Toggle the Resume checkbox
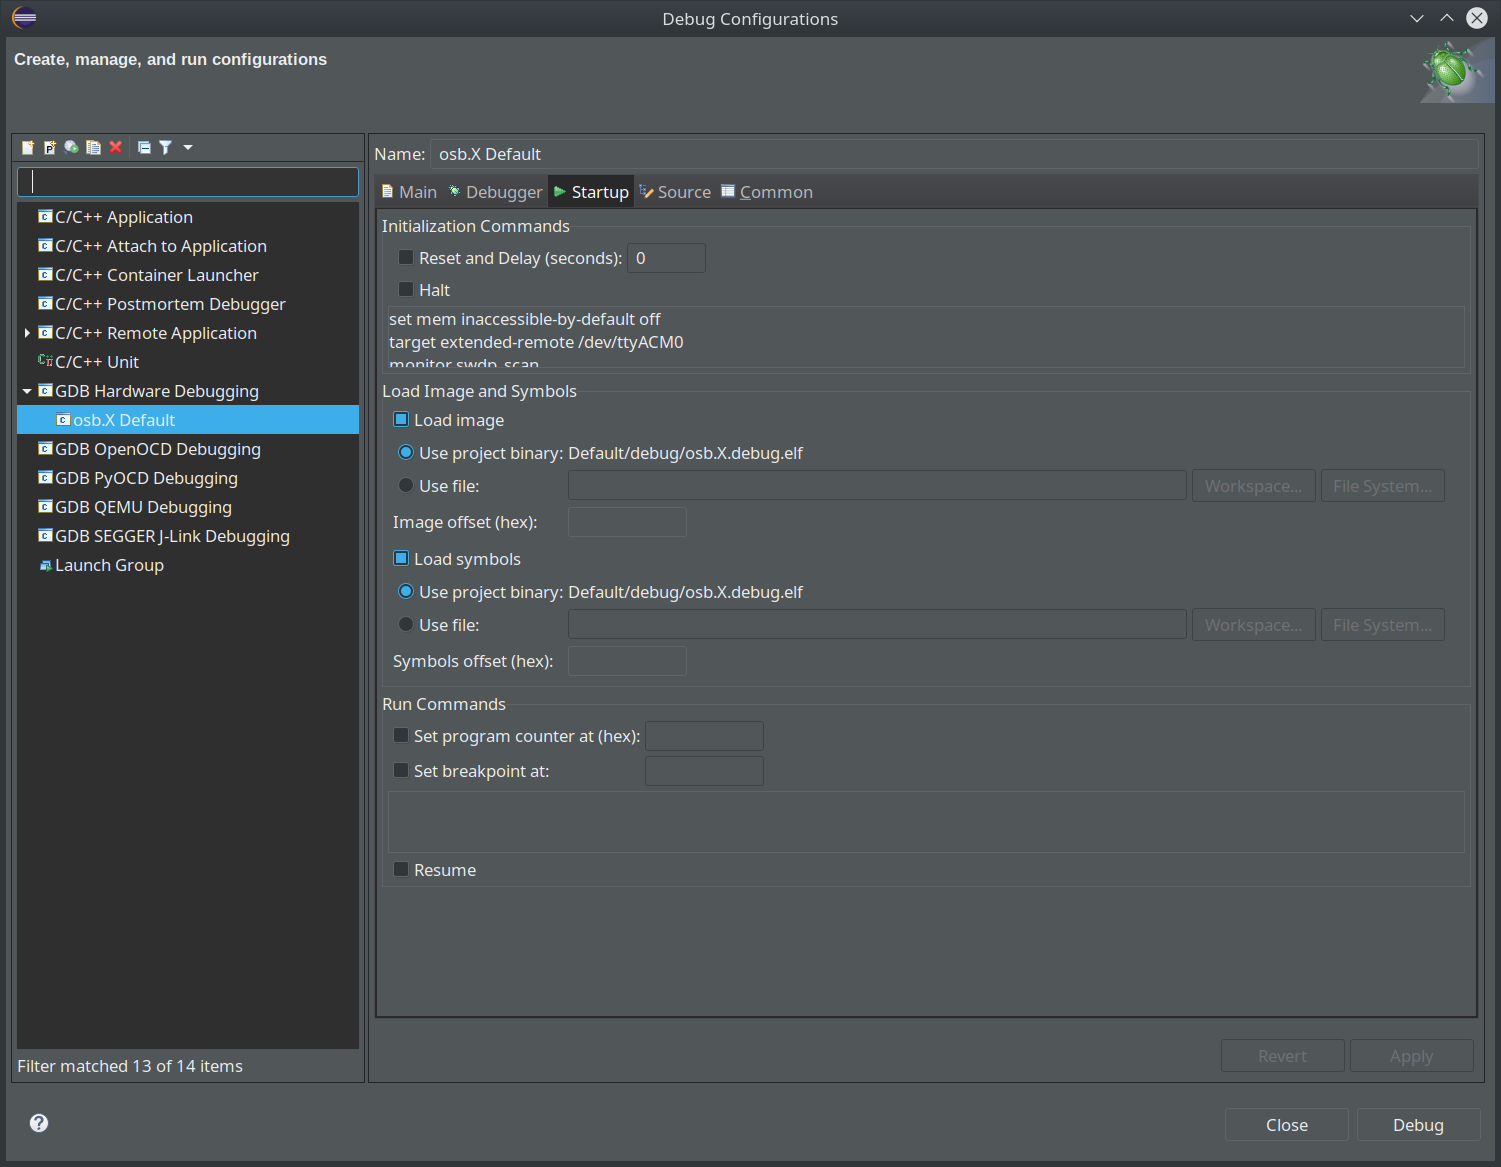This screenshot has width=1501, height=1167. tap(402, 870)
